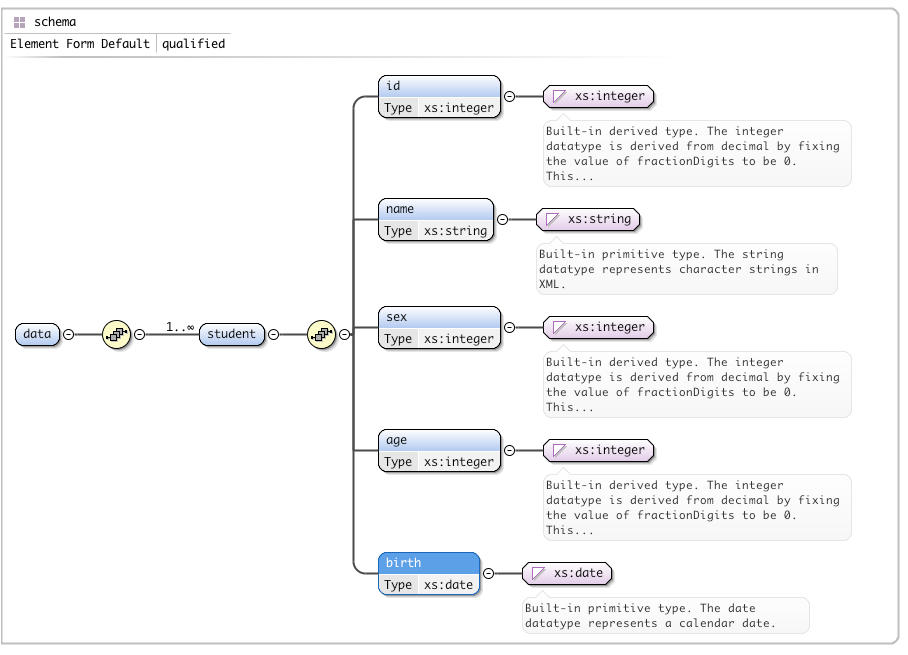Click the Type label in id element

click(x=398, y=108)
